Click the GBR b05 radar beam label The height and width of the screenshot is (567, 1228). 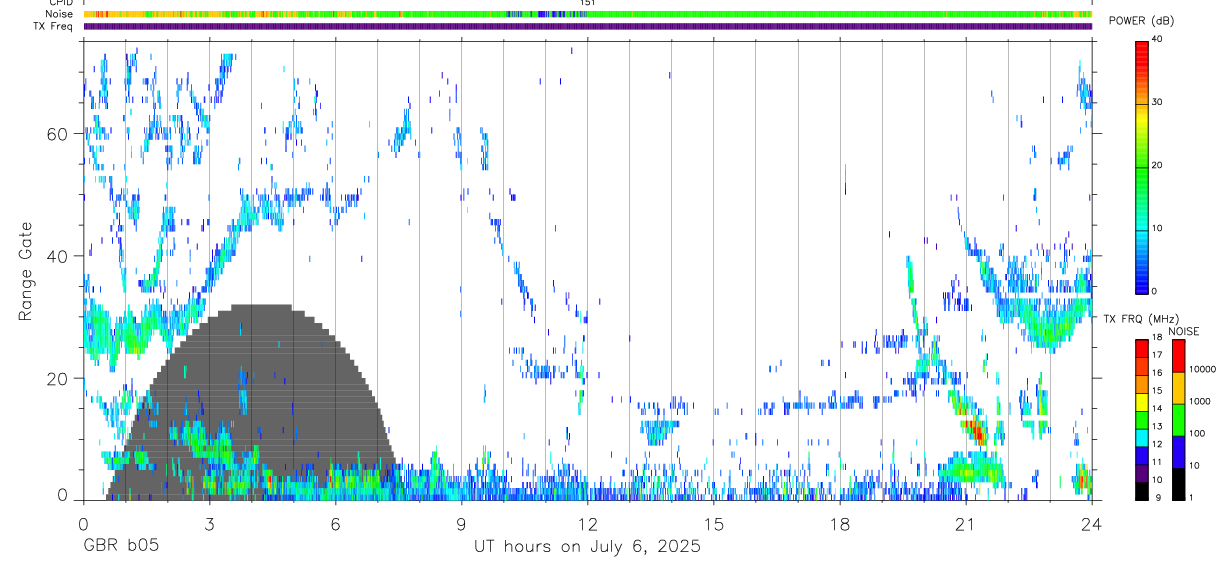[120, 547]
